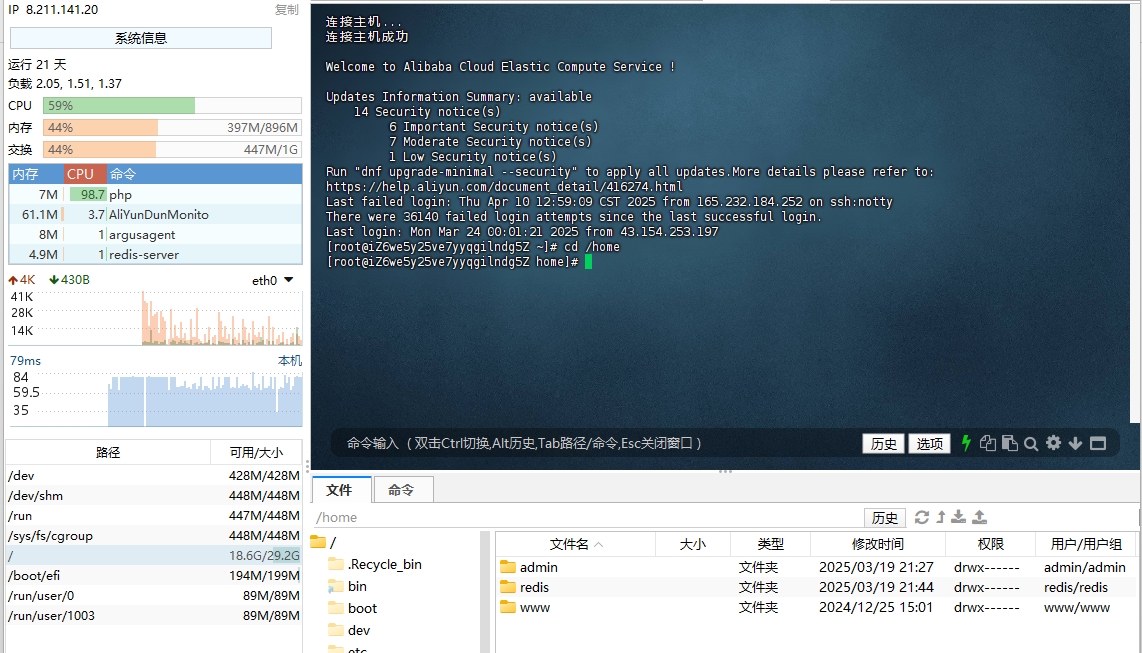Open terminal search with the magnifier icon

[1031, 443]
